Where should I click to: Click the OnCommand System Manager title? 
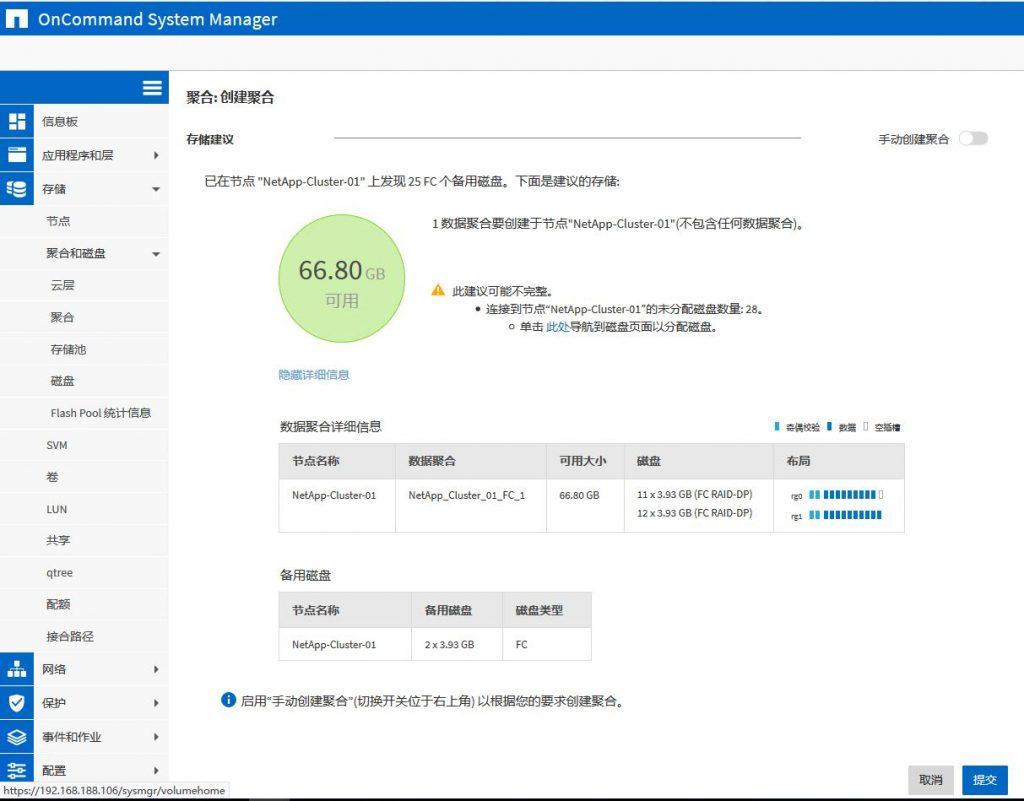pyautogui.click(x=157, y=20)
